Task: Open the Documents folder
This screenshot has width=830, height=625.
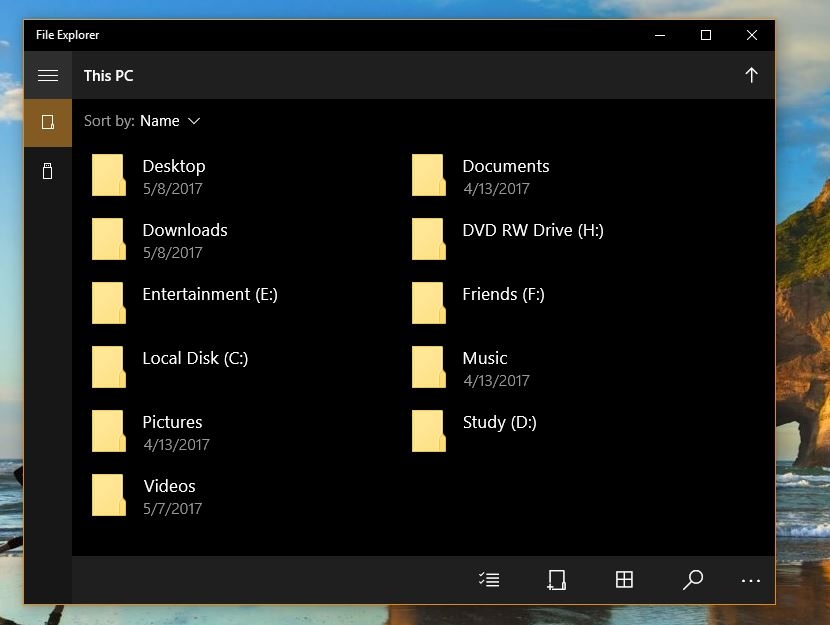Action: [429, 174]
